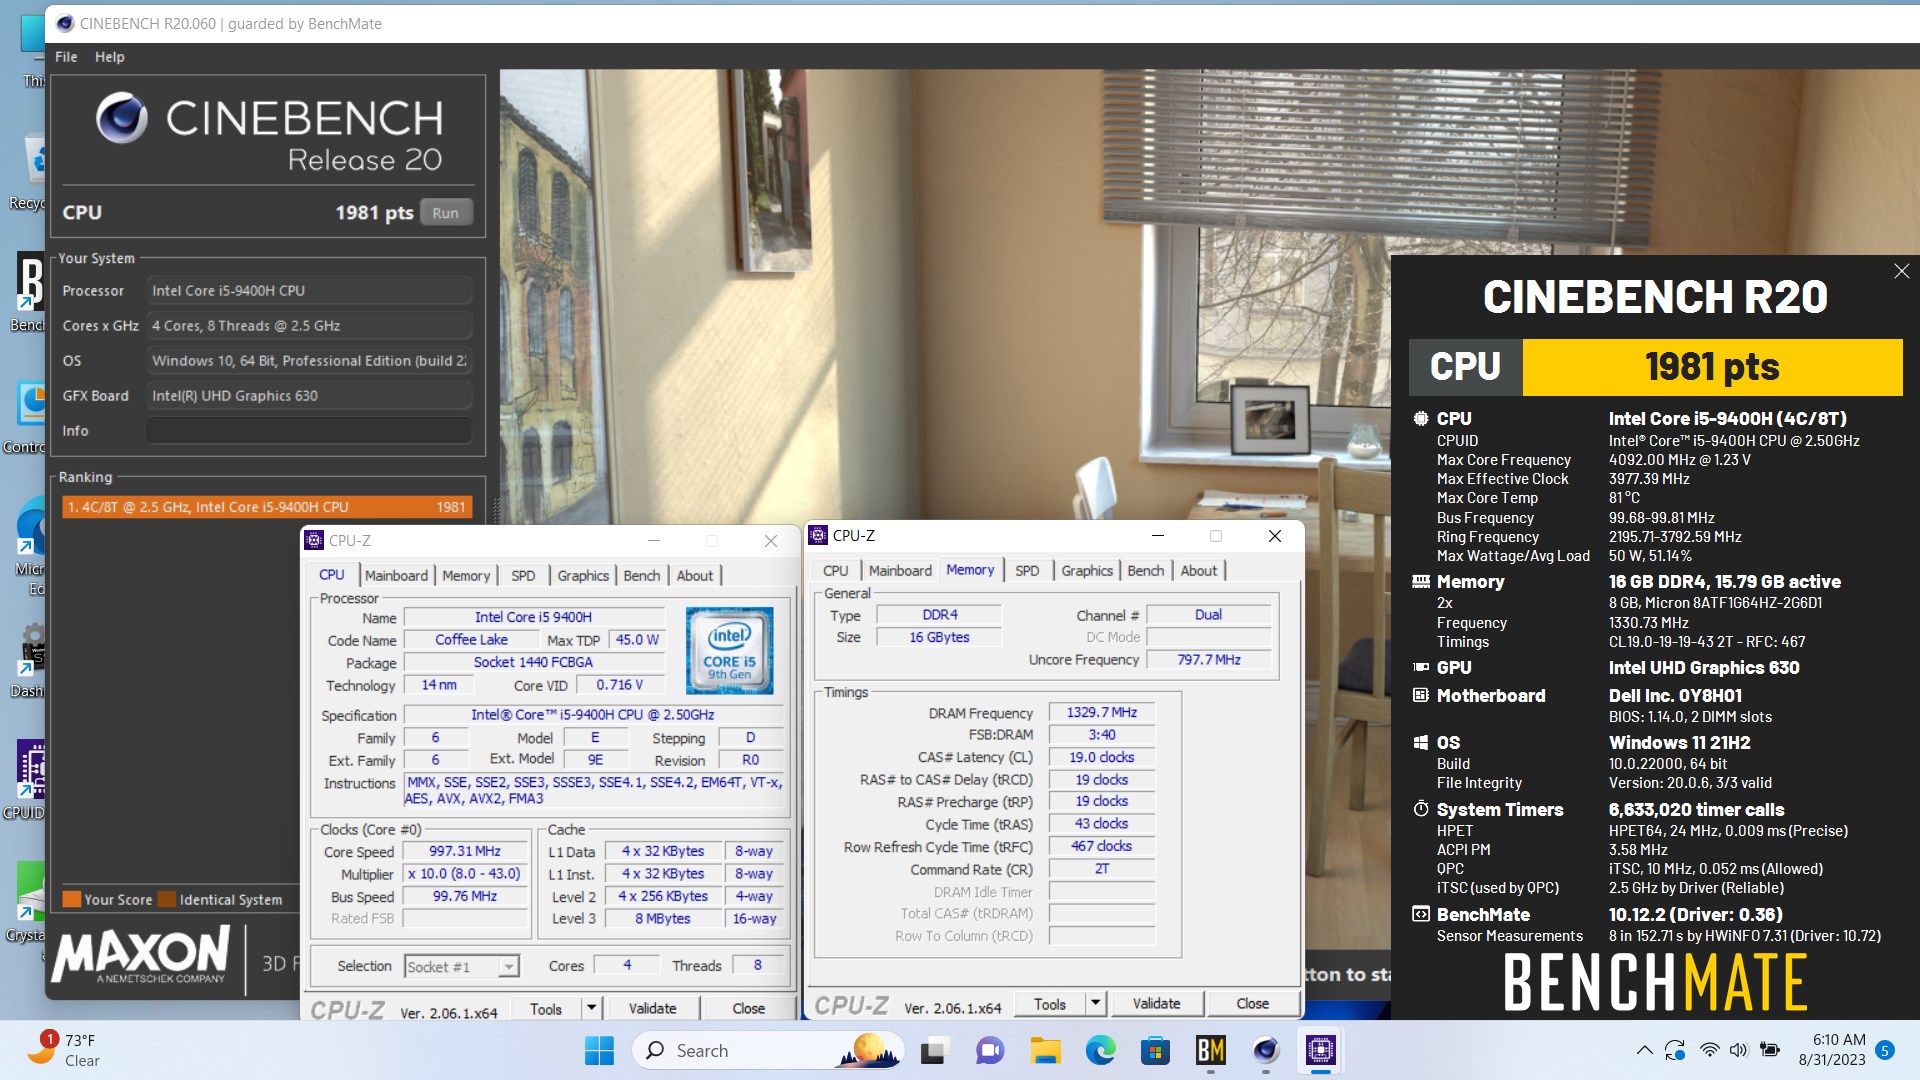Click the BenchMate System Timers clock icon
Image resolution: width=1920 pixels, height=1080 pixels.
pos(1420,809)
